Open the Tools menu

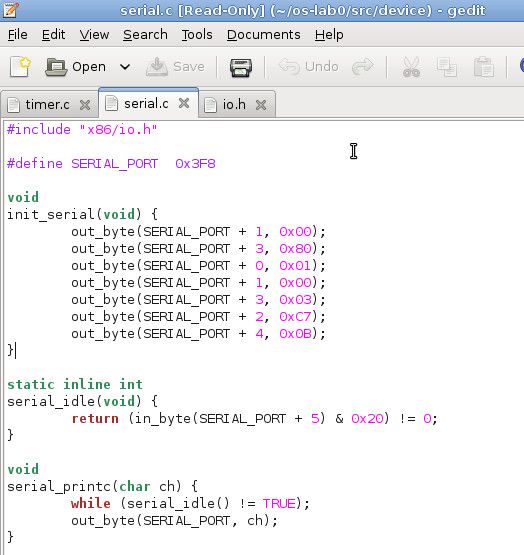[197, 35]
